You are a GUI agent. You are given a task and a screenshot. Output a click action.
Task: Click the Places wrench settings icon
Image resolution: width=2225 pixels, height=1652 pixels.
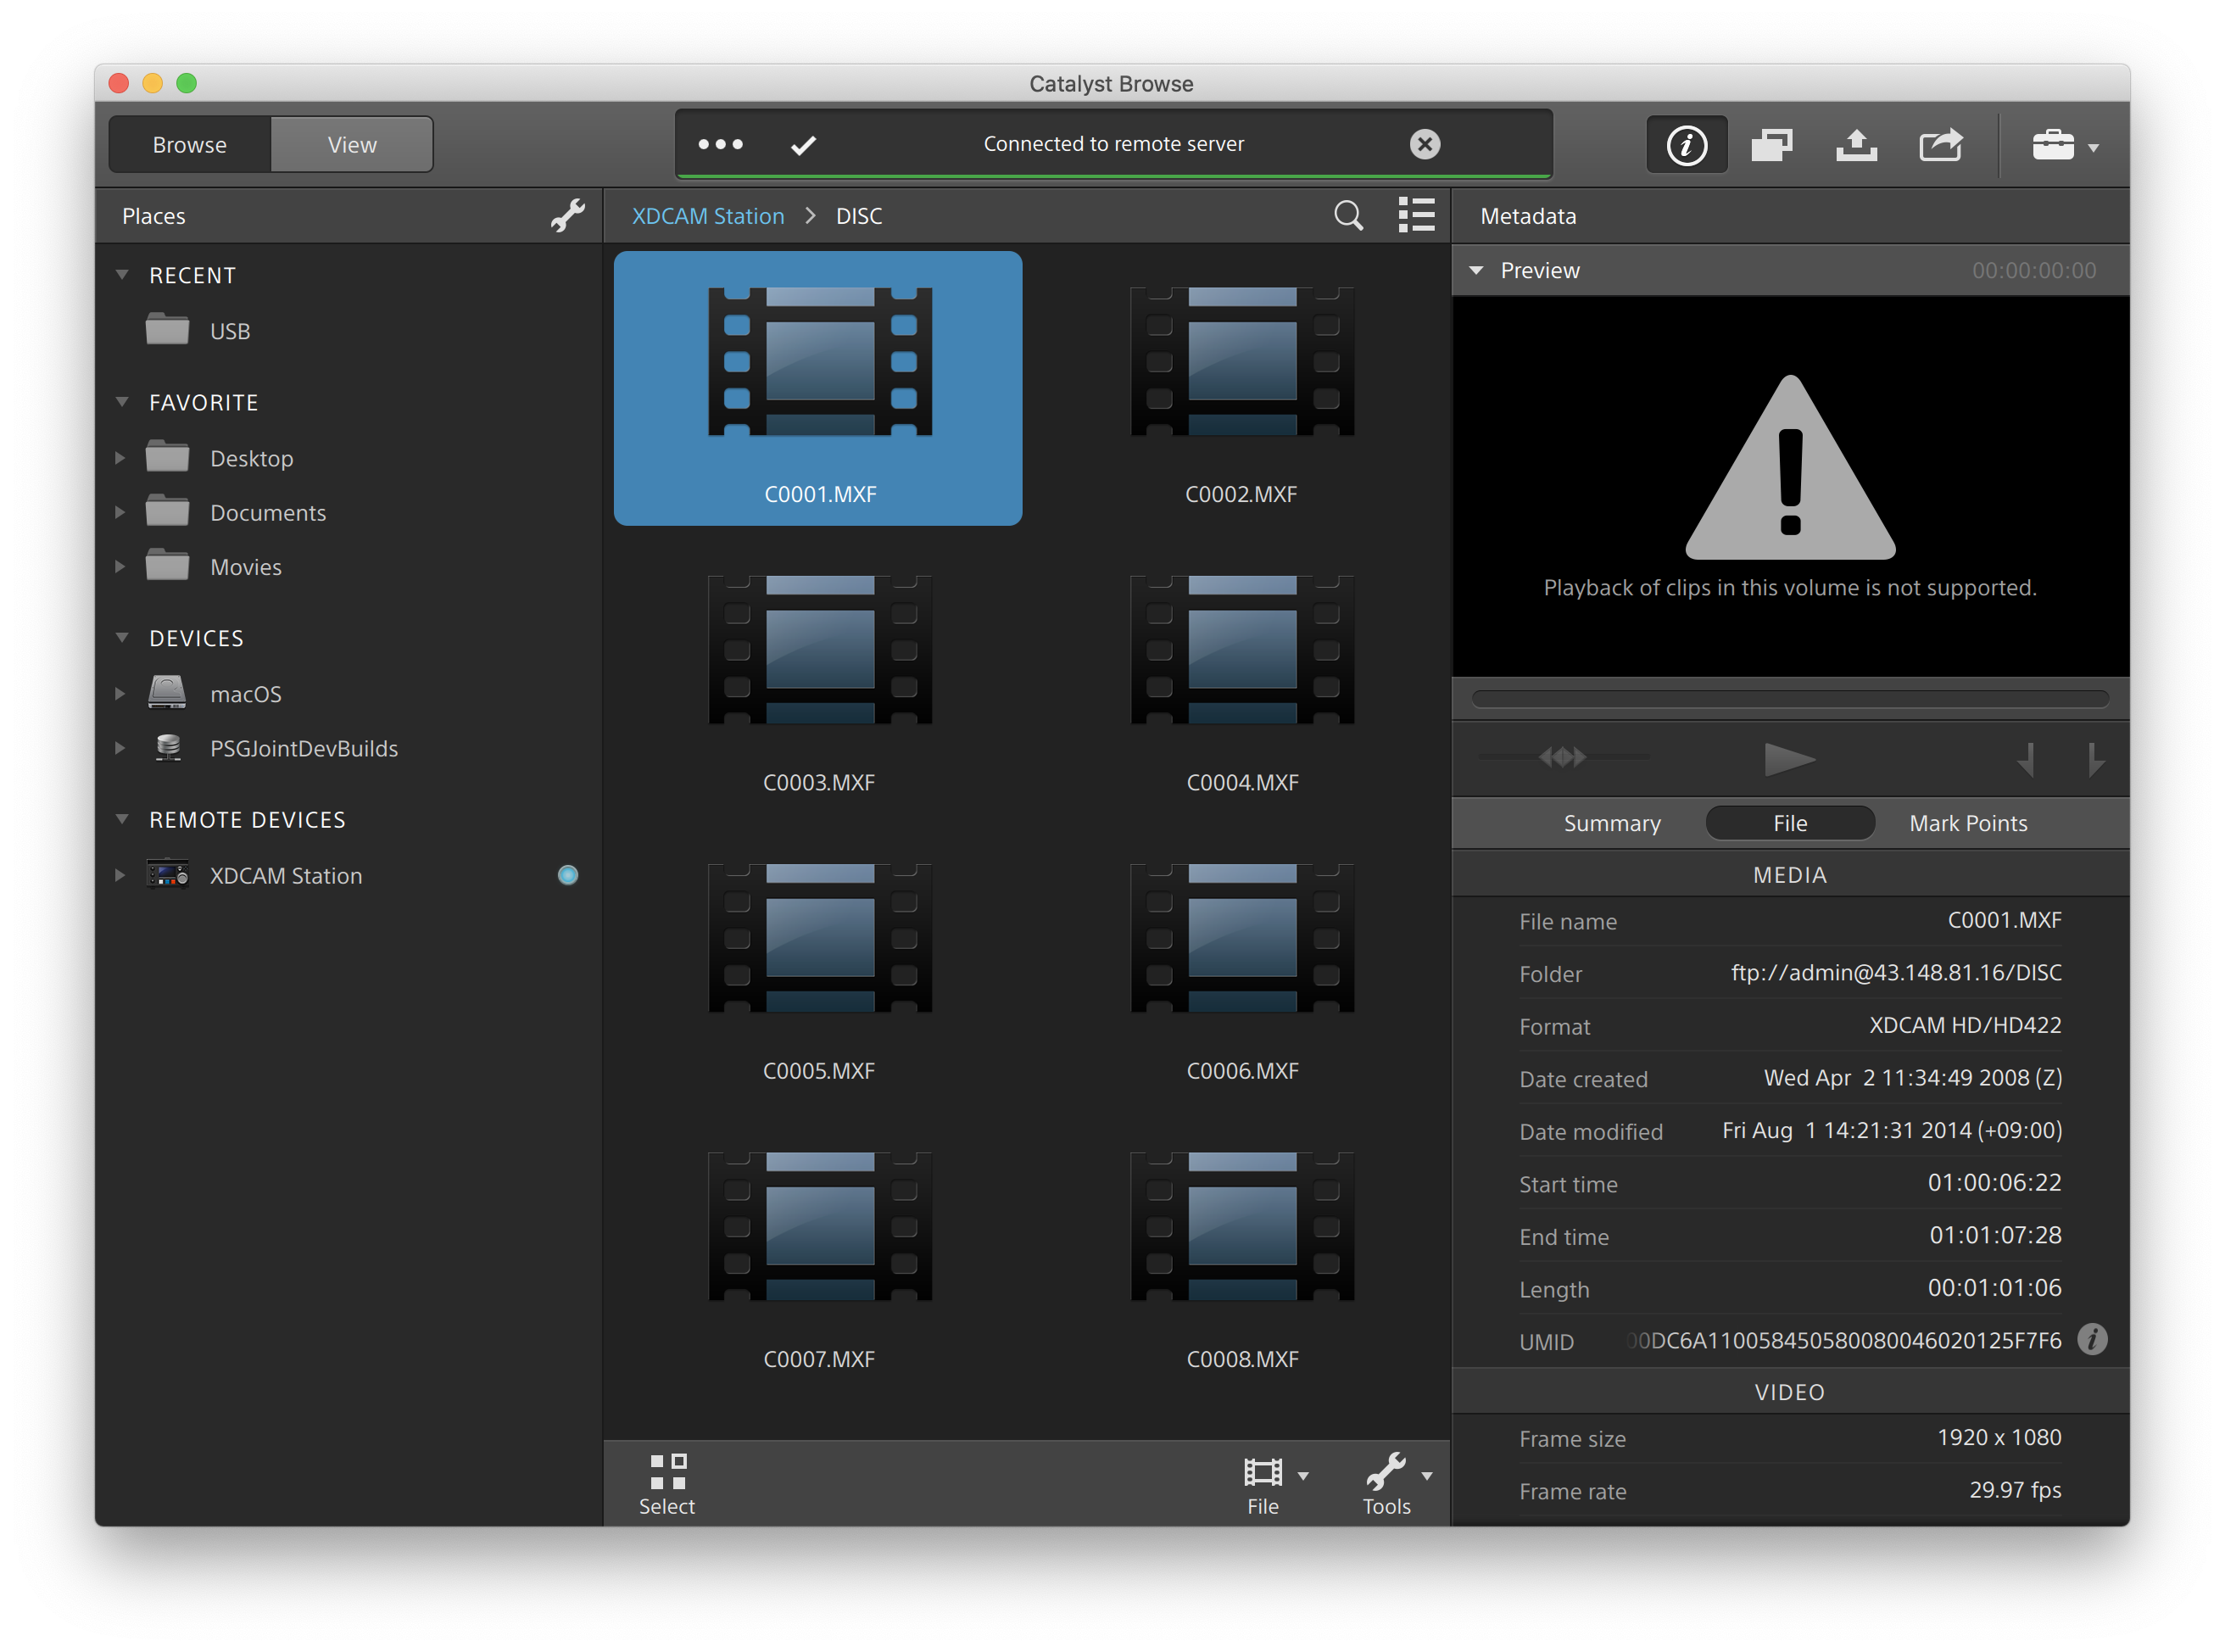[x=567, y=215]
